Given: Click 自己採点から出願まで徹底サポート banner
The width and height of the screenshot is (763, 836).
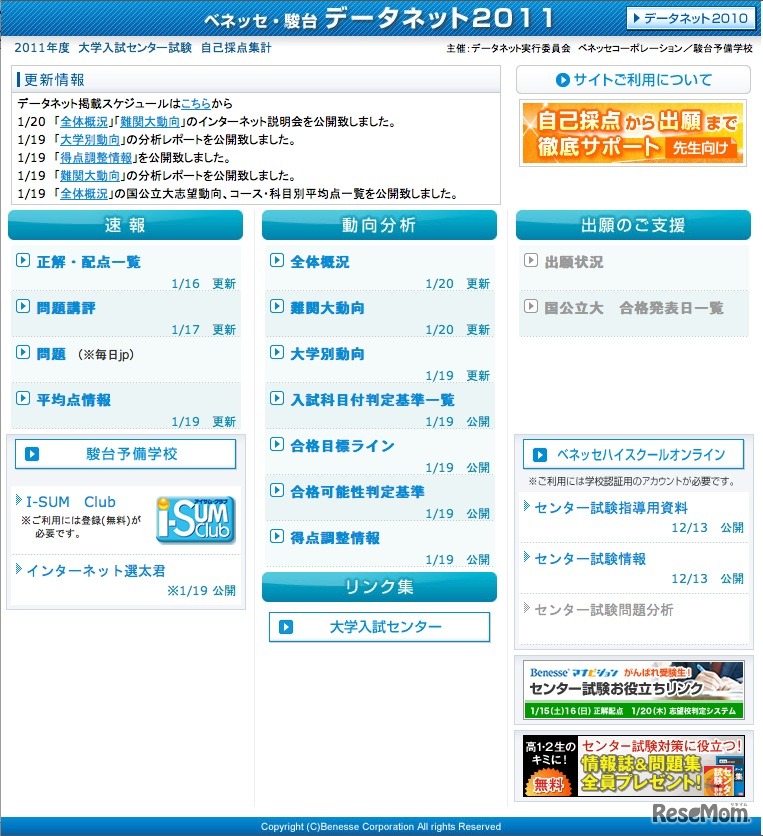Looking at the screenshot, I should tap(633, 133).
